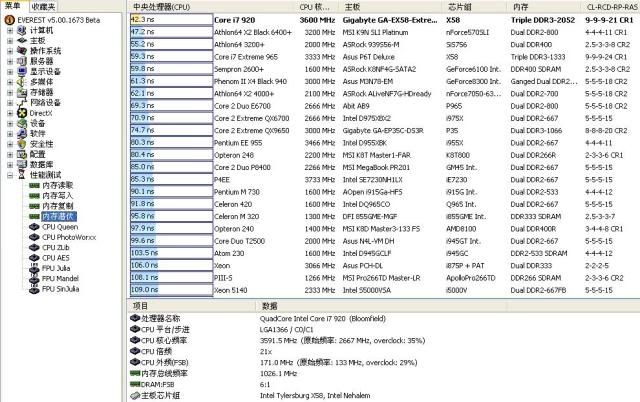The width and height of the screenshot is (640, 402).
Task: Select the CPU AES benchmark icon
Action: (35, 257)
